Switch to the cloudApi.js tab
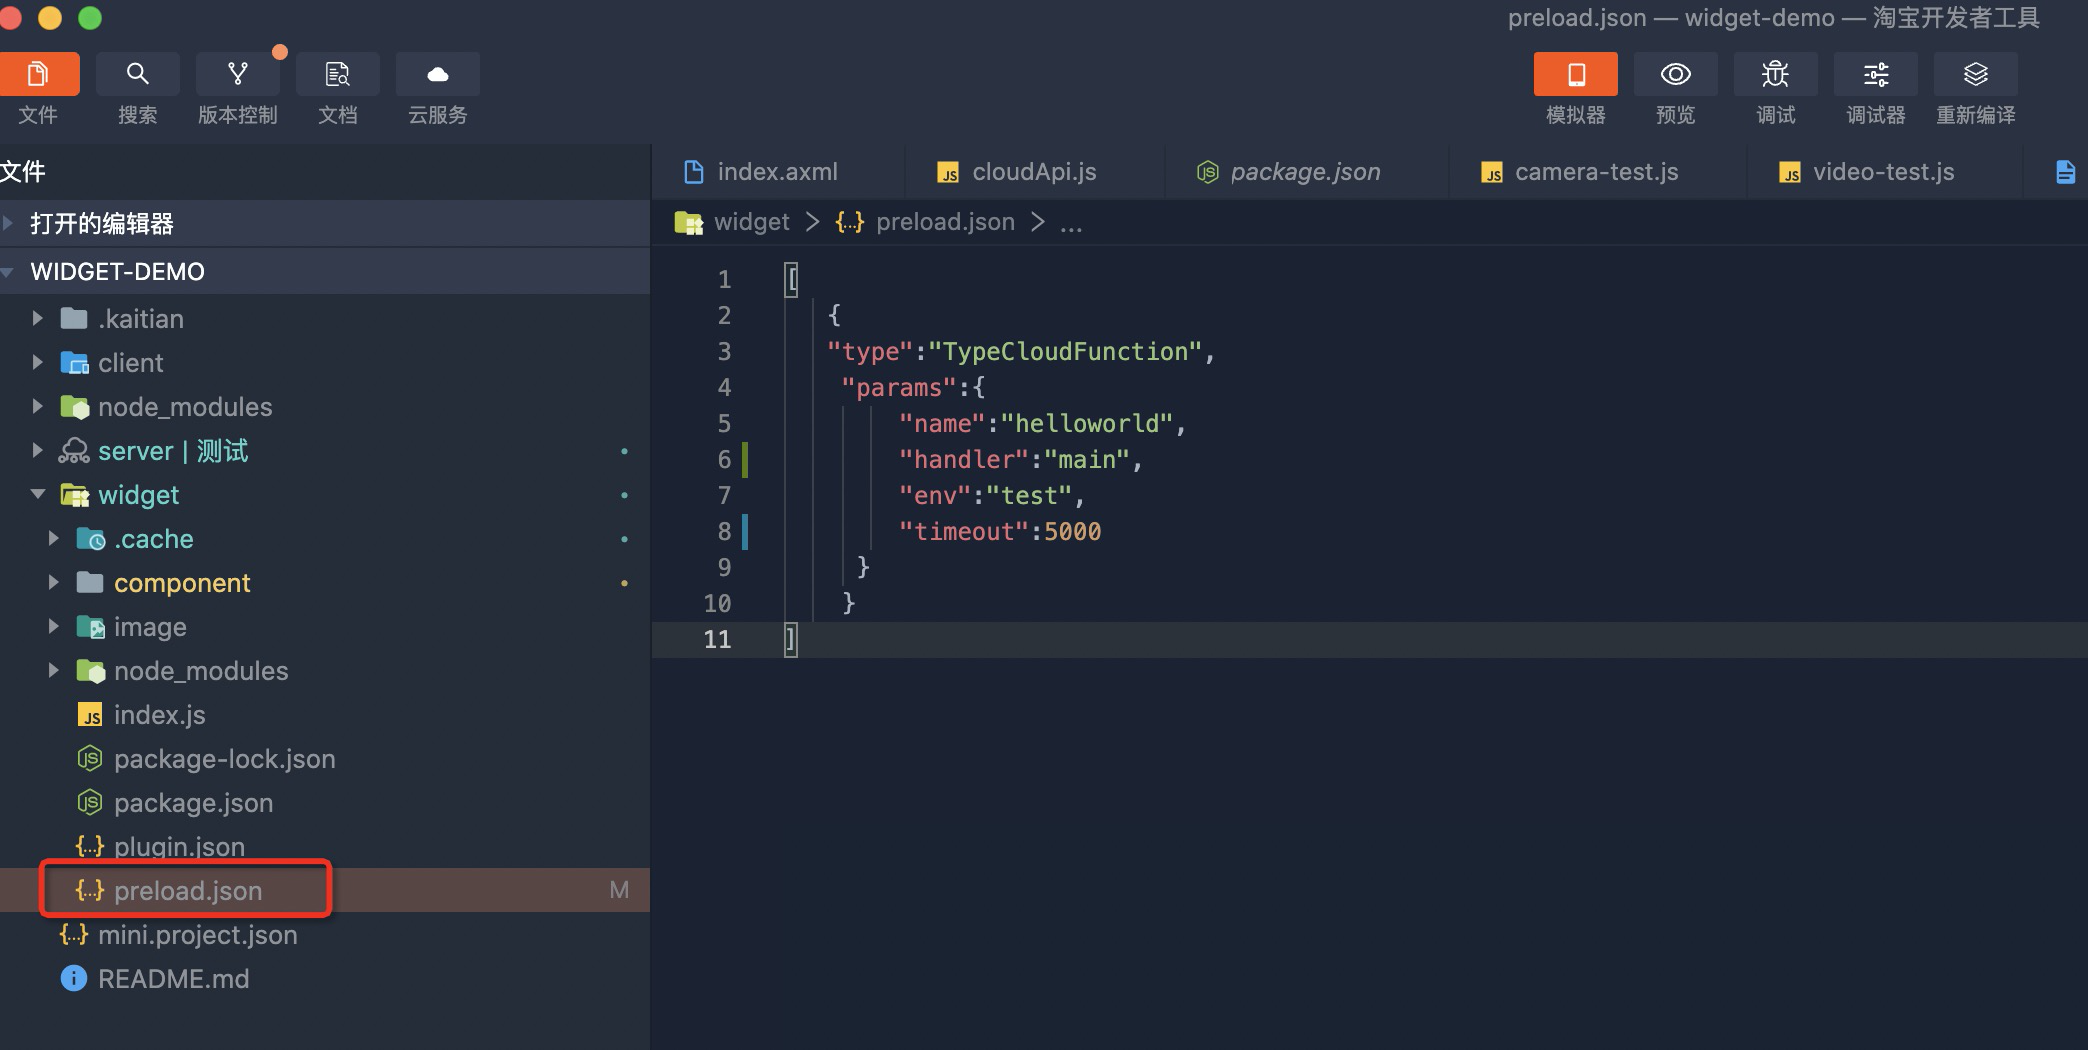The width and height of the screenshot is (2088, 1050). 1034,172
